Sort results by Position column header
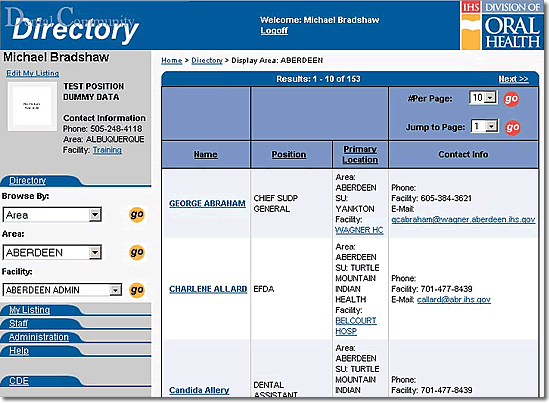The height and width of the screenshot is (403, 549). pos(289,154)
